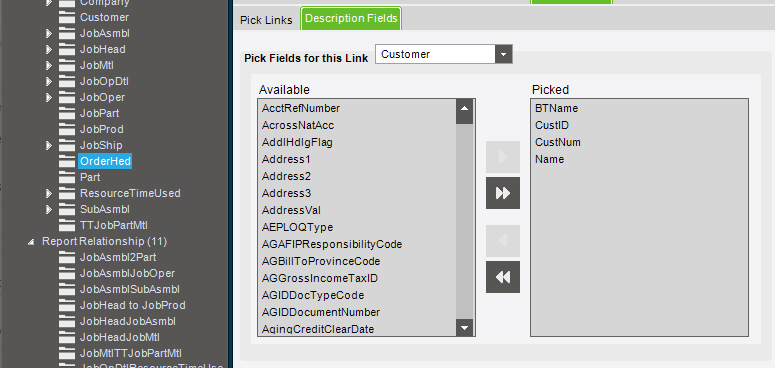Click the JobHeadJobMtl relationship folder icon
This screenshot has height=368, width=775.
pos(66,337)
